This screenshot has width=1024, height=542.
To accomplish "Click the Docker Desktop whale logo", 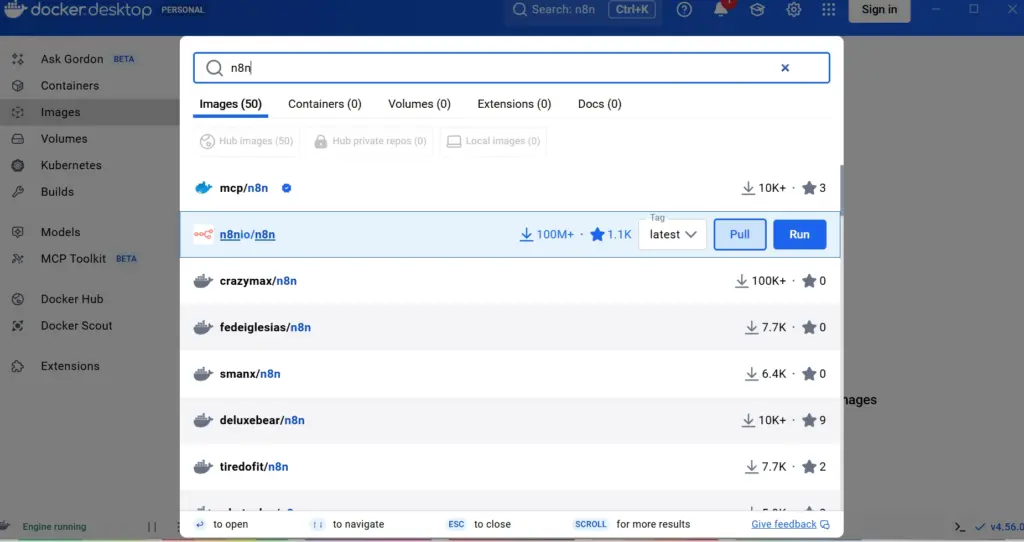I will tap(14, 9).
